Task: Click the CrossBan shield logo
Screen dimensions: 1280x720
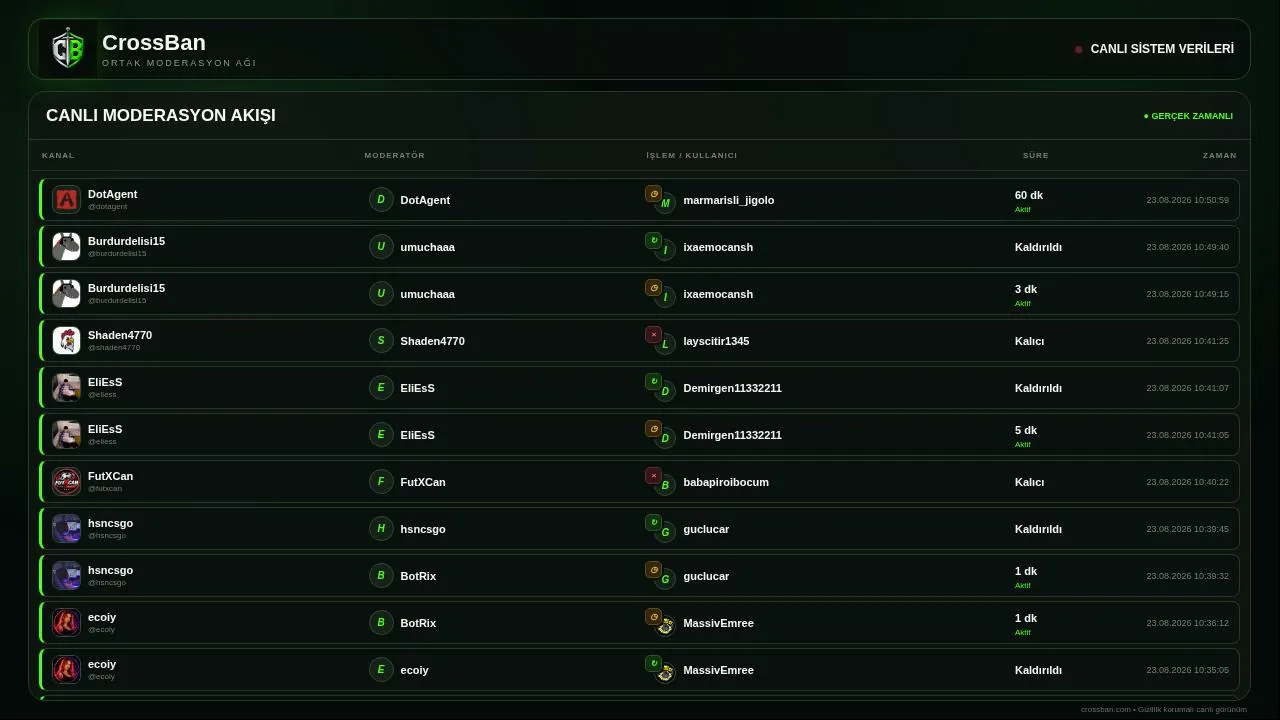Action: [x=68, y=49]
